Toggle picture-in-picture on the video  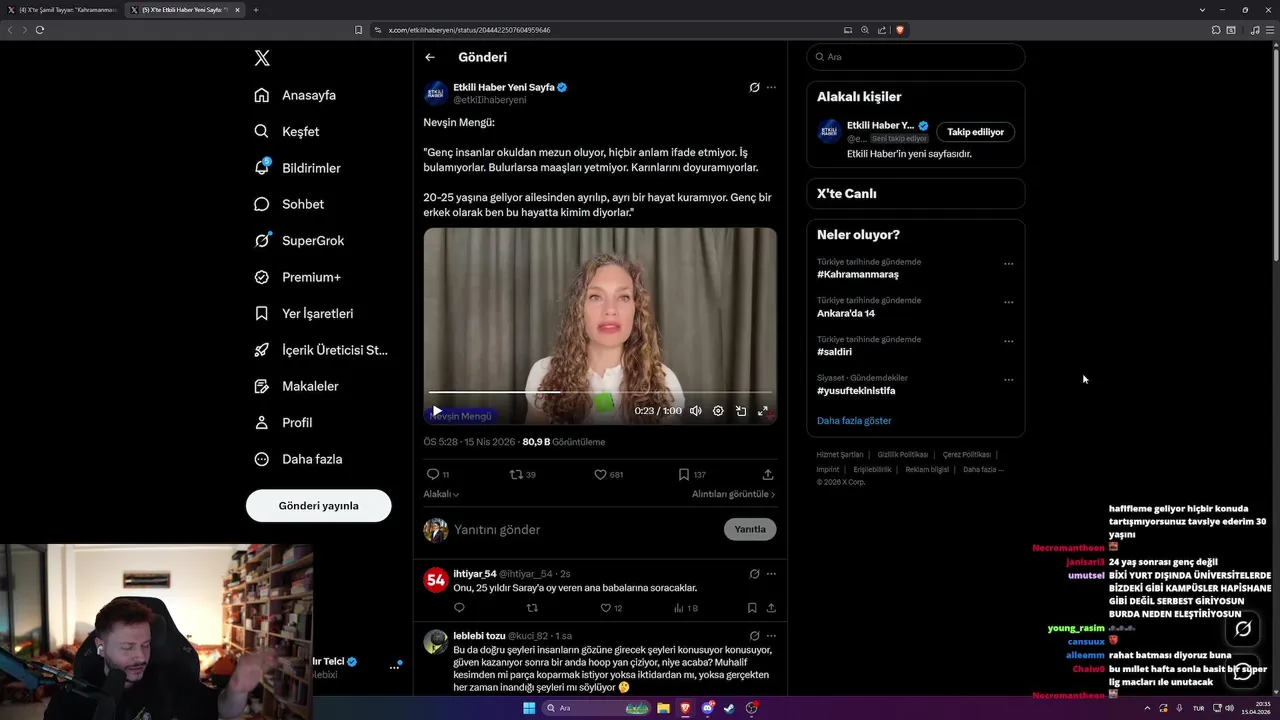tap(741, 411)
